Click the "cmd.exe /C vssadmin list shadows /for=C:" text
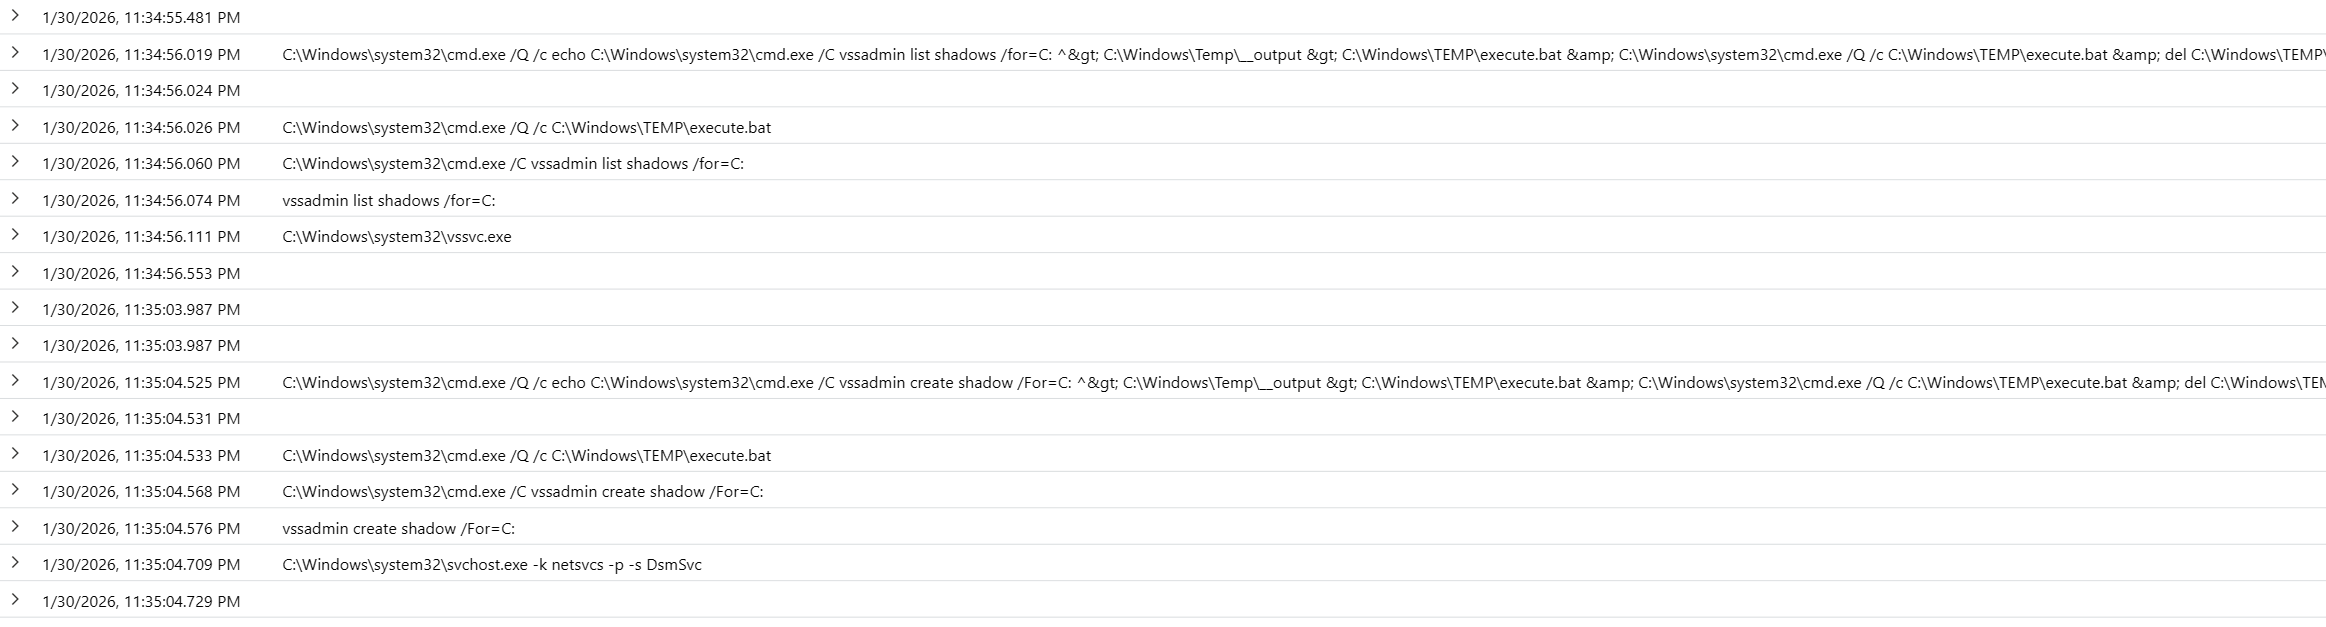Viewport: 2326px width, 627px height. click(x=513, y=164)
